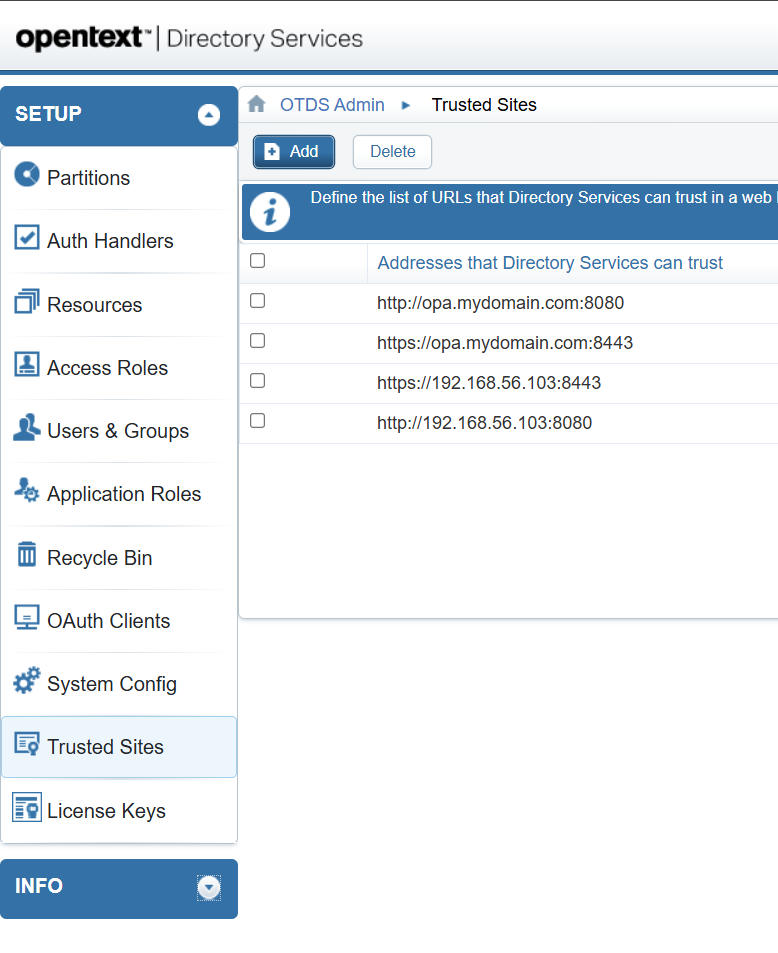Viewport: 778px width, 953px height.
Task: Click the Delete button
Action: pos(392,152)
